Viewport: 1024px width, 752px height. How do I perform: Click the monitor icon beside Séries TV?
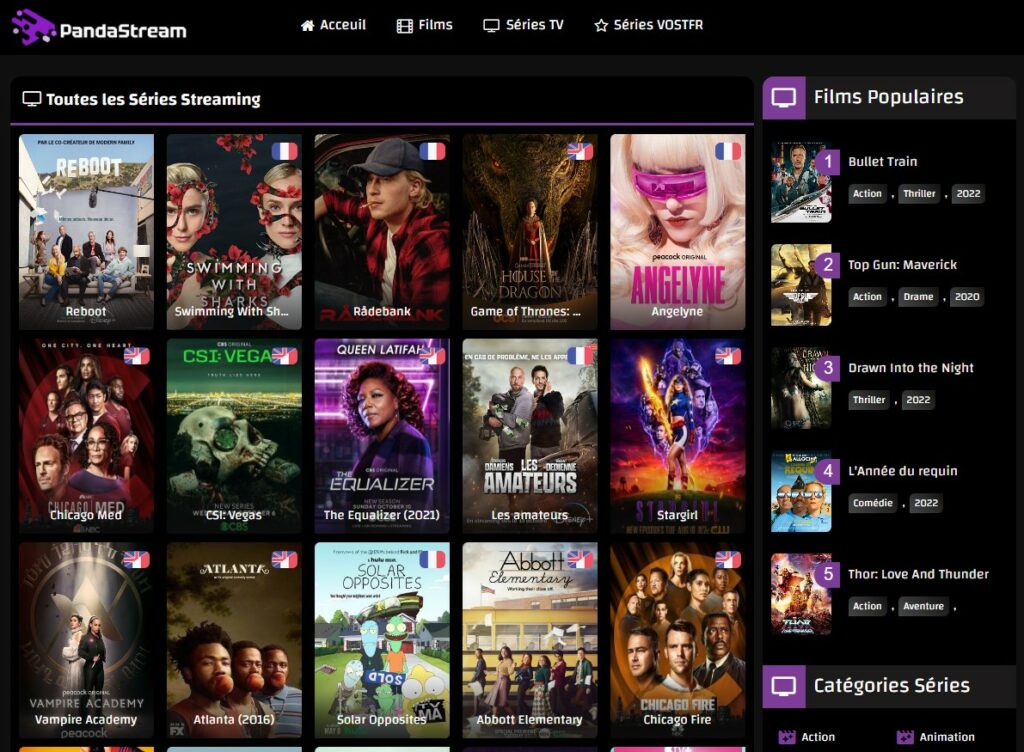point(491,26)
